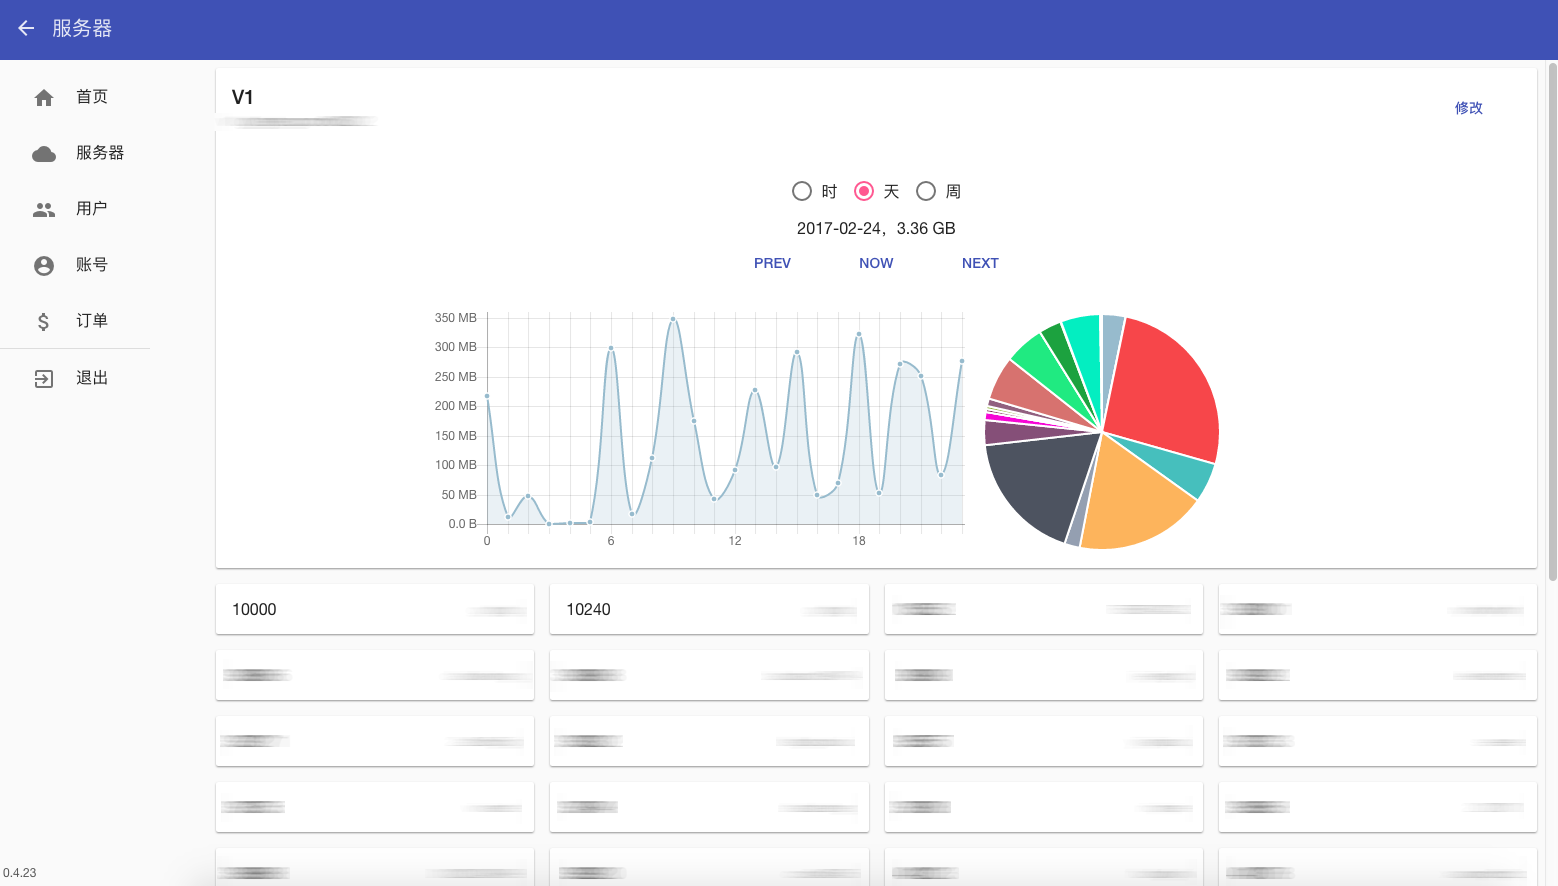Open the port 10240 card

pyautogui.click(x=709, y=609)
